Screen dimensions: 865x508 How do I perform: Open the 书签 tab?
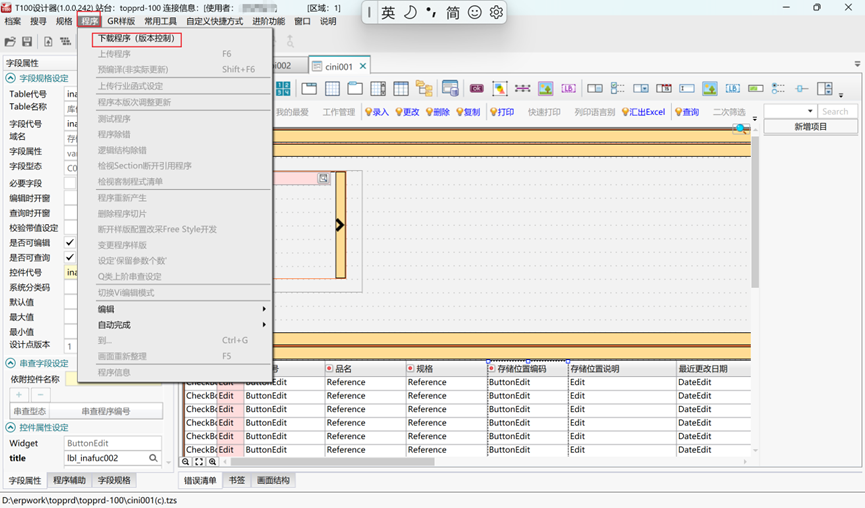(237, 480)
